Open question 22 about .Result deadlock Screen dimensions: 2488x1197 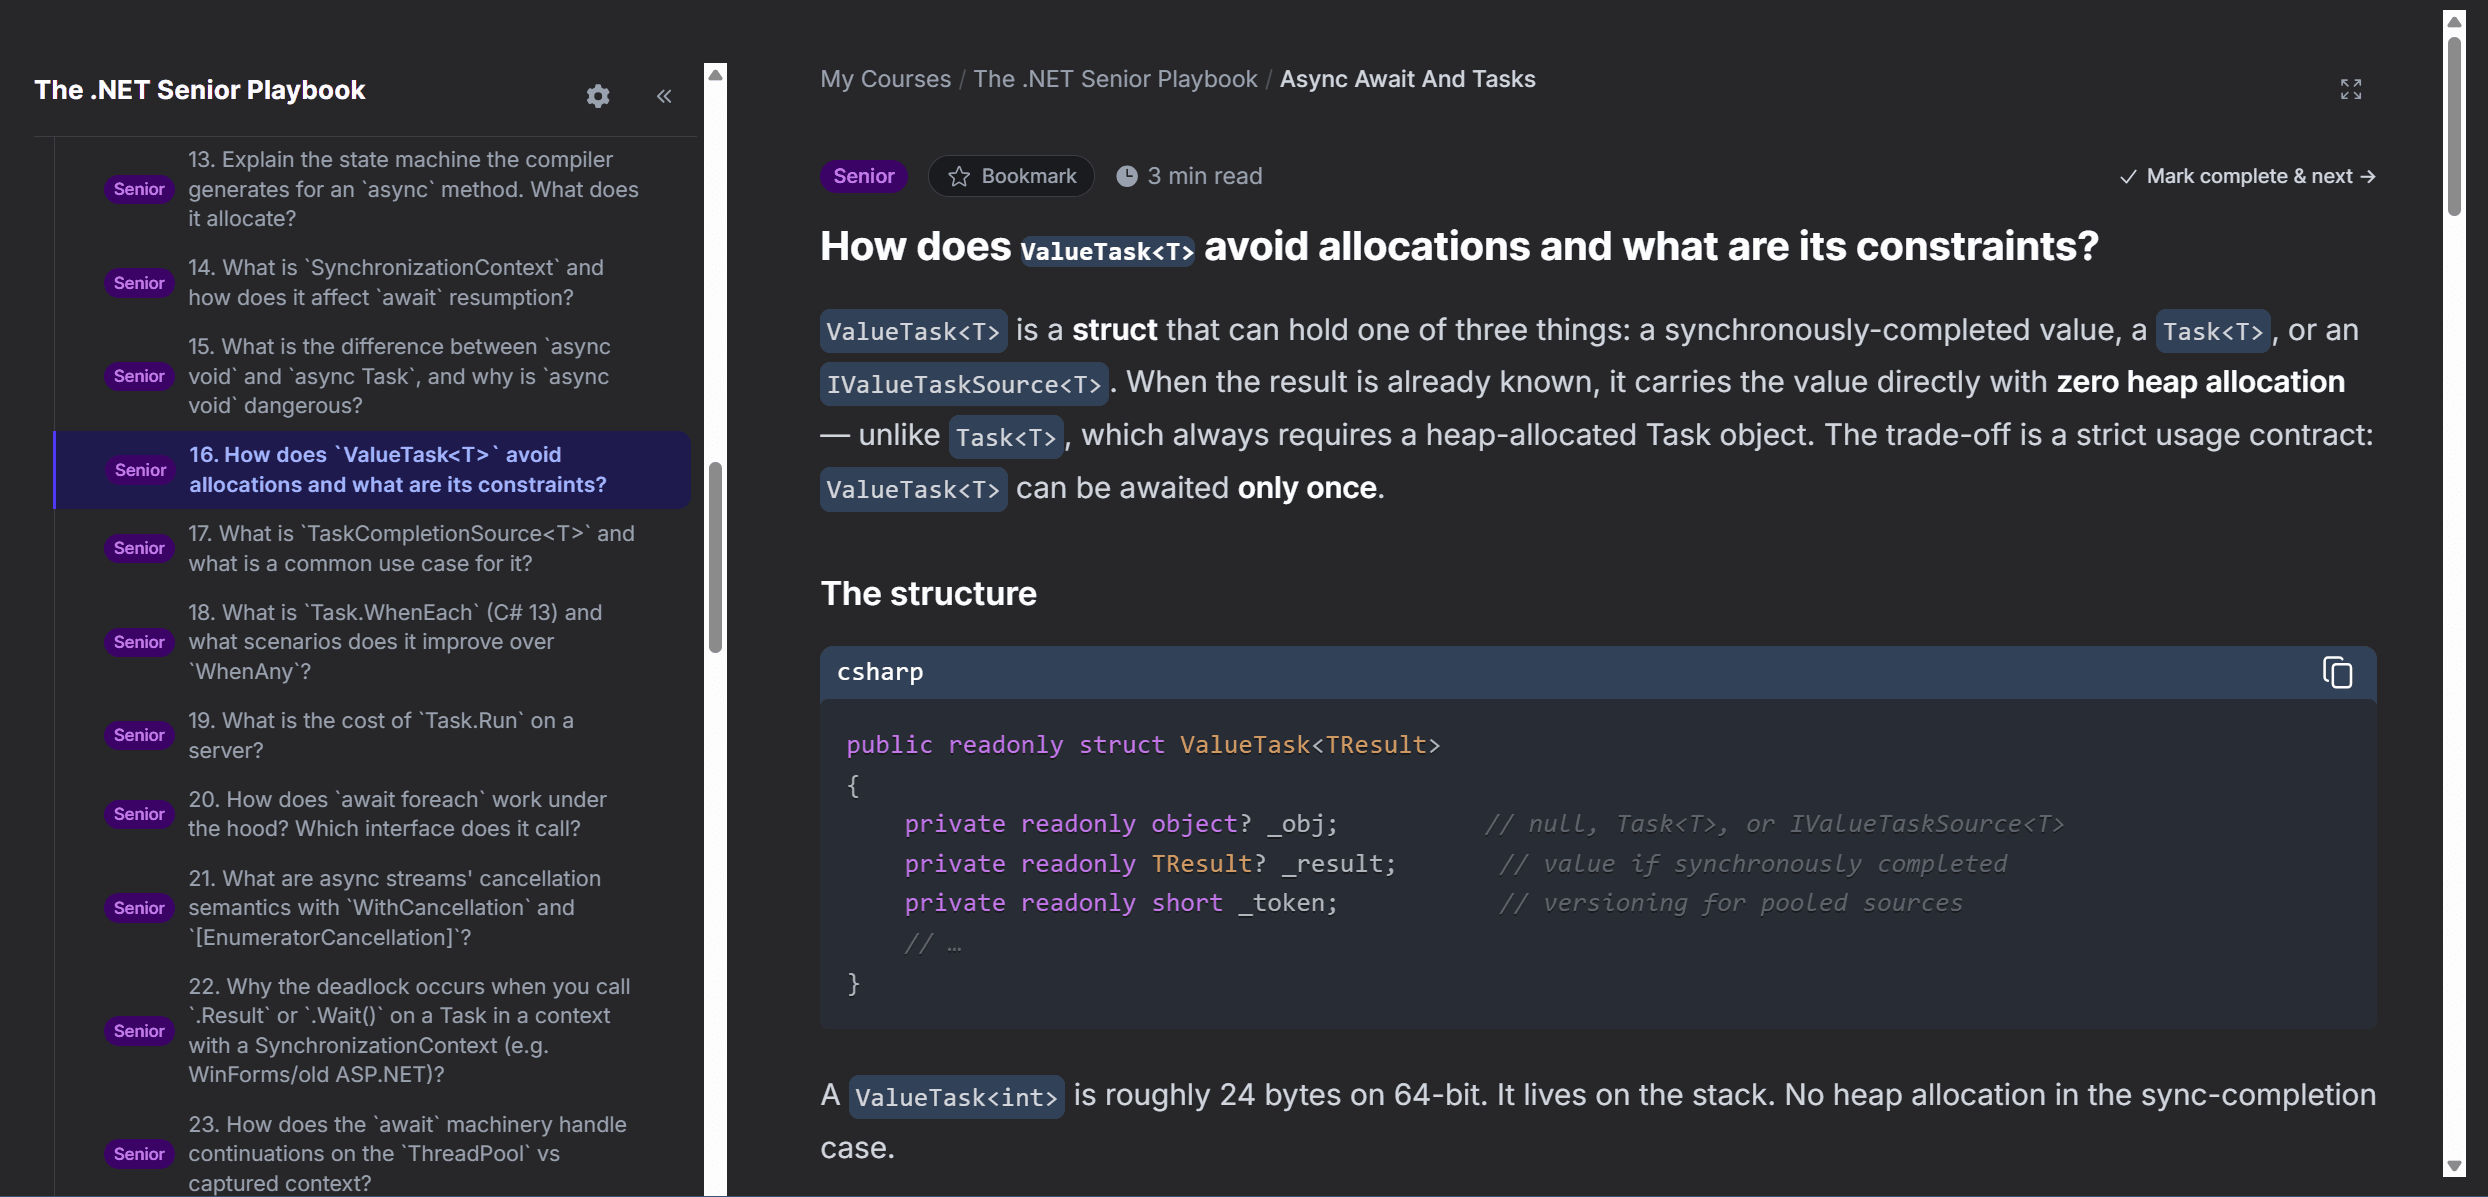click(372, 1030)
